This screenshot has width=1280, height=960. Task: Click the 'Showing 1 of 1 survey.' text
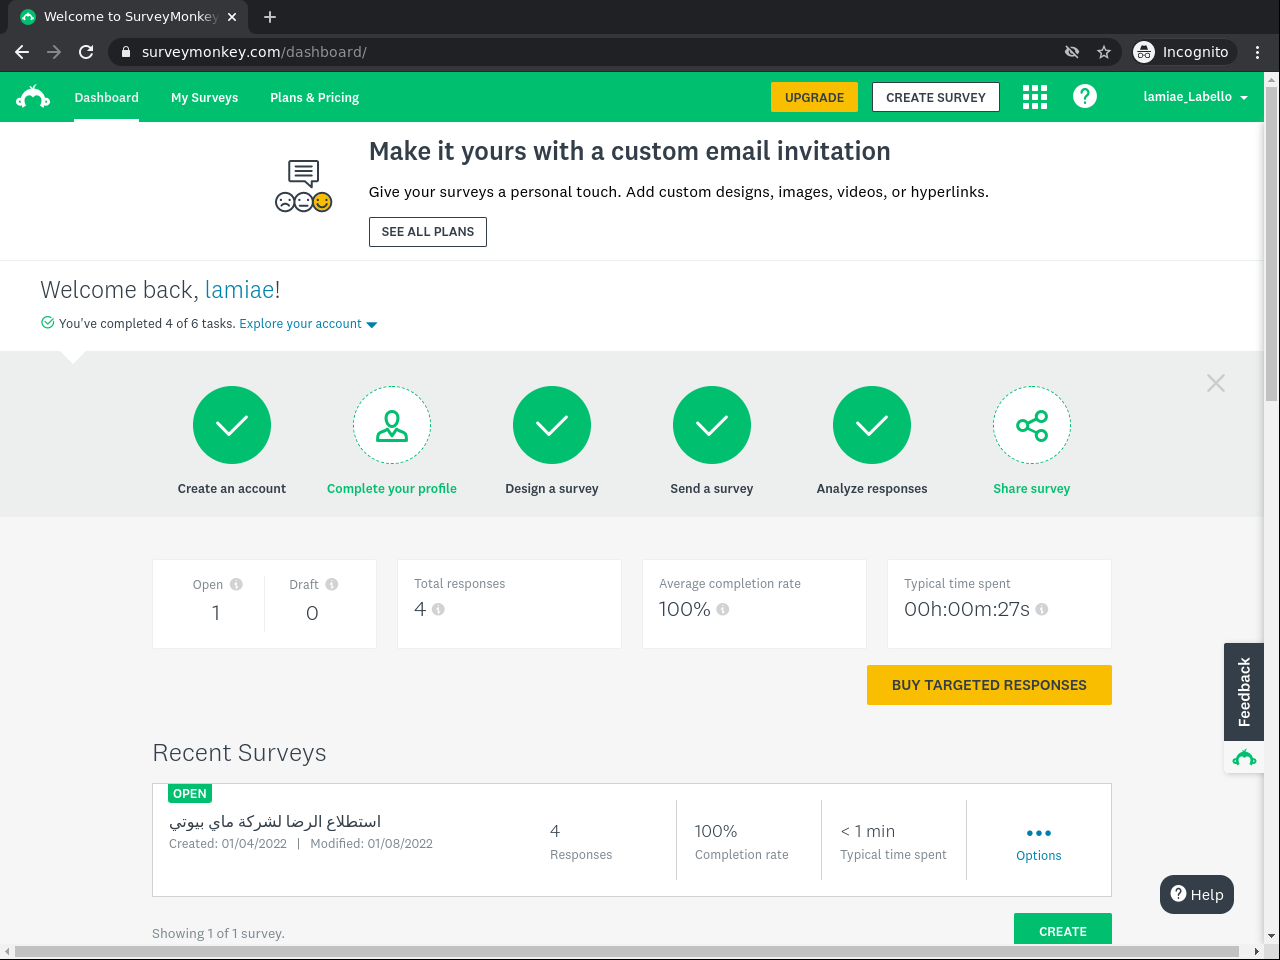(218, 934)
